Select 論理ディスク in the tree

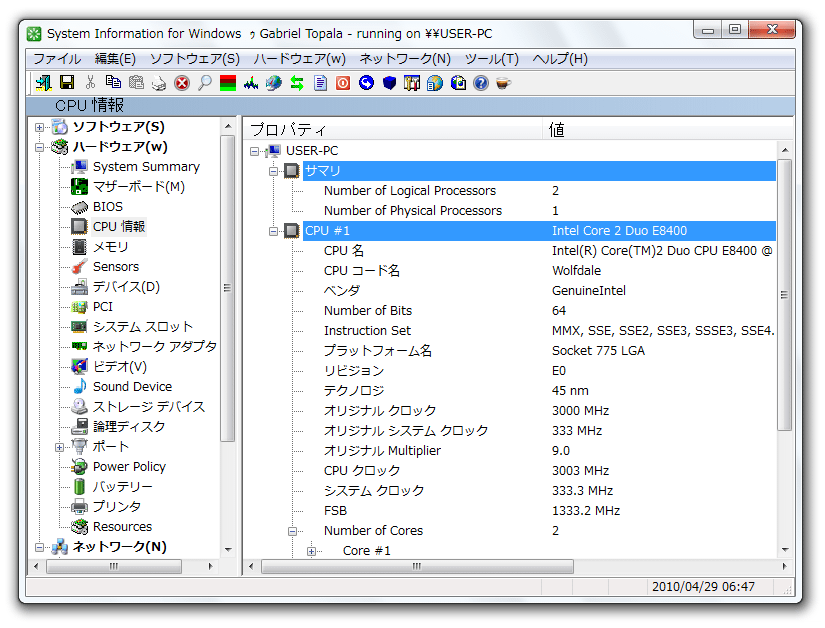point(129,427)
